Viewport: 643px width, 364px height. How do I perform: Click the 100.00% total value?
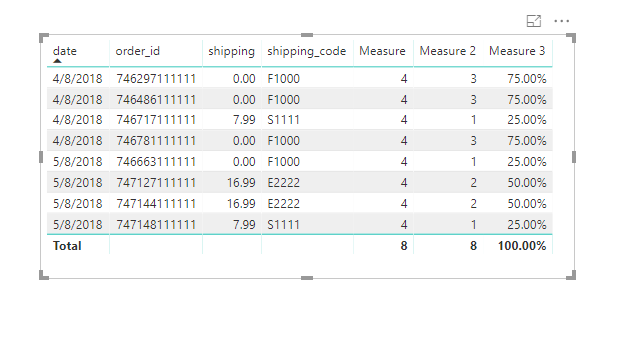tap(522, 246)
